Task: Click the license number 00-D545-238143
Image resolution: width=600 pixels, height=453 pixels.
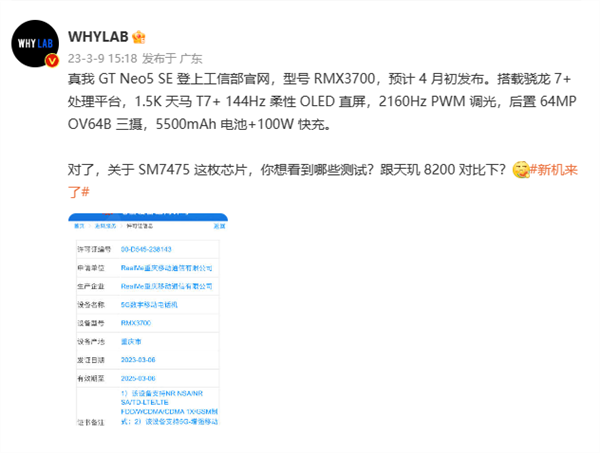Action: 146,249
